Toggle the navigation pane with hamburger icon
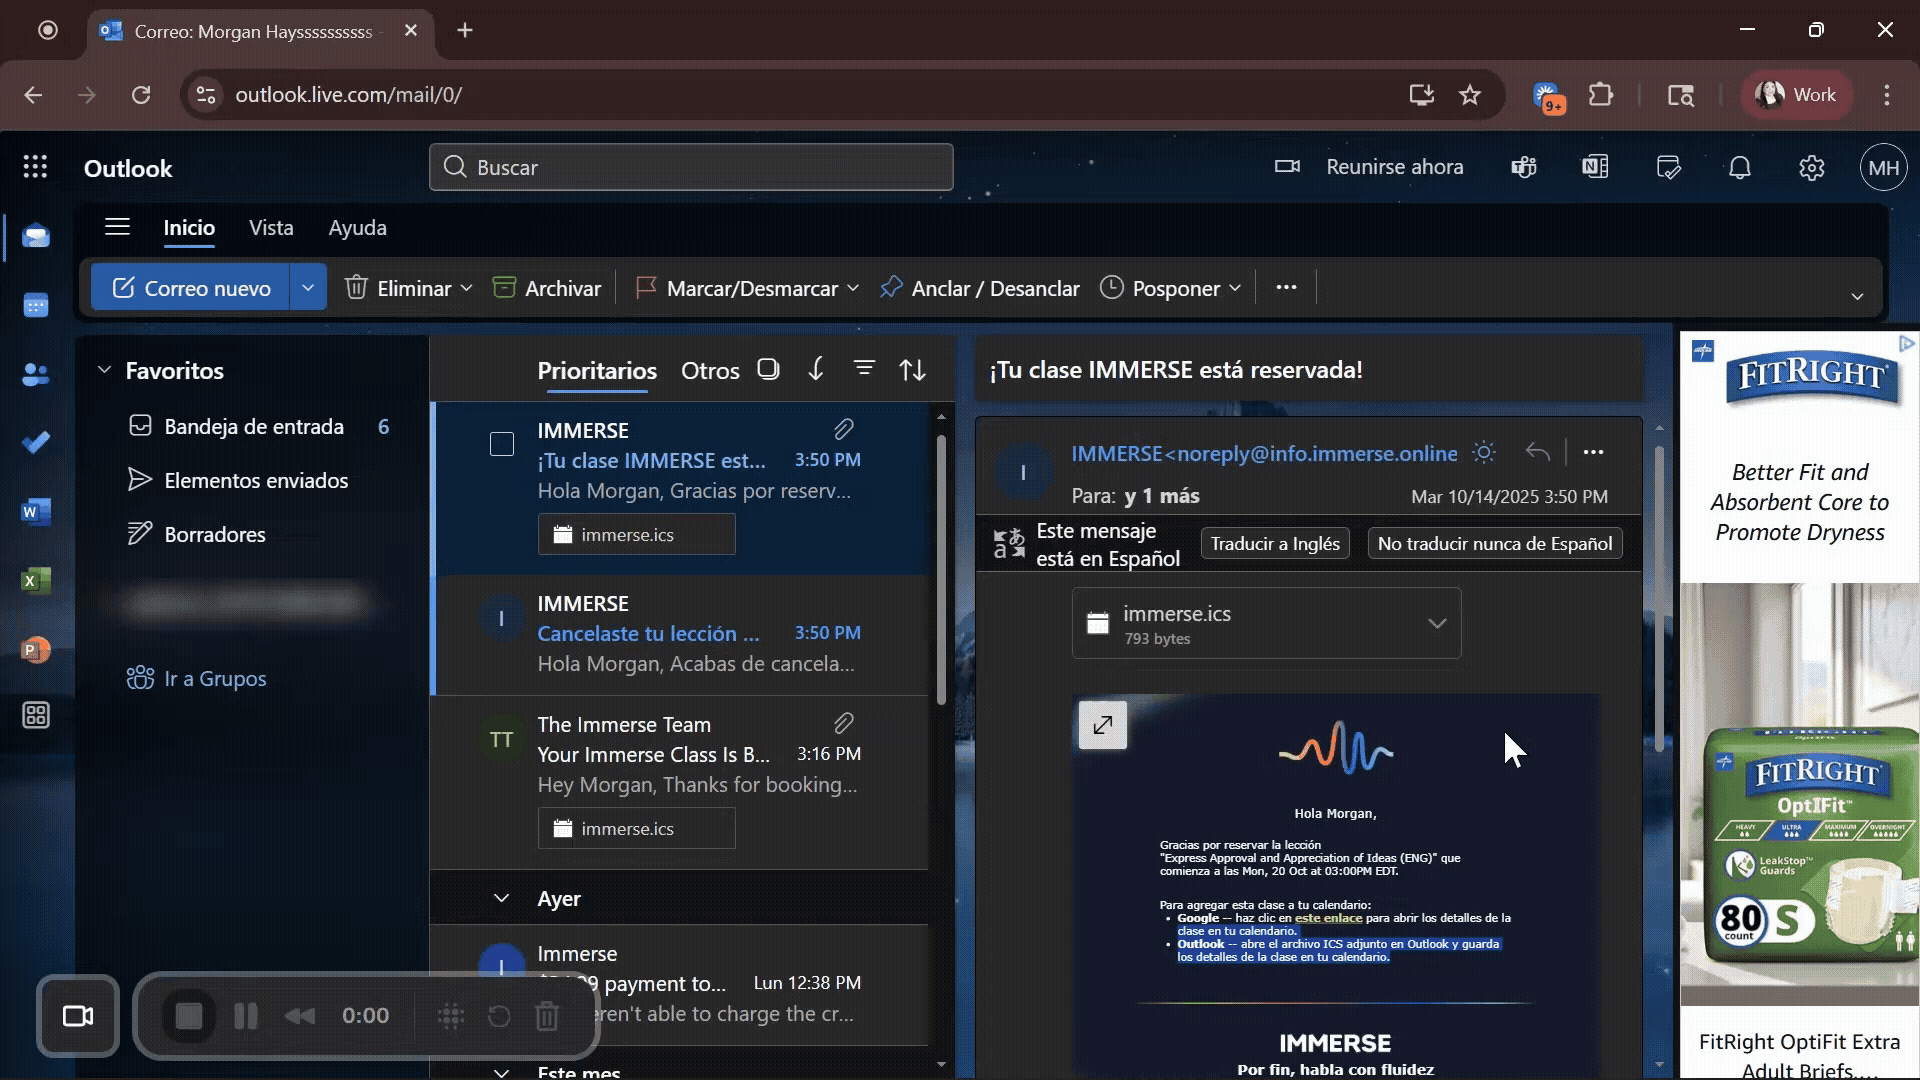 pyautogui.click(x=117, y=227)
